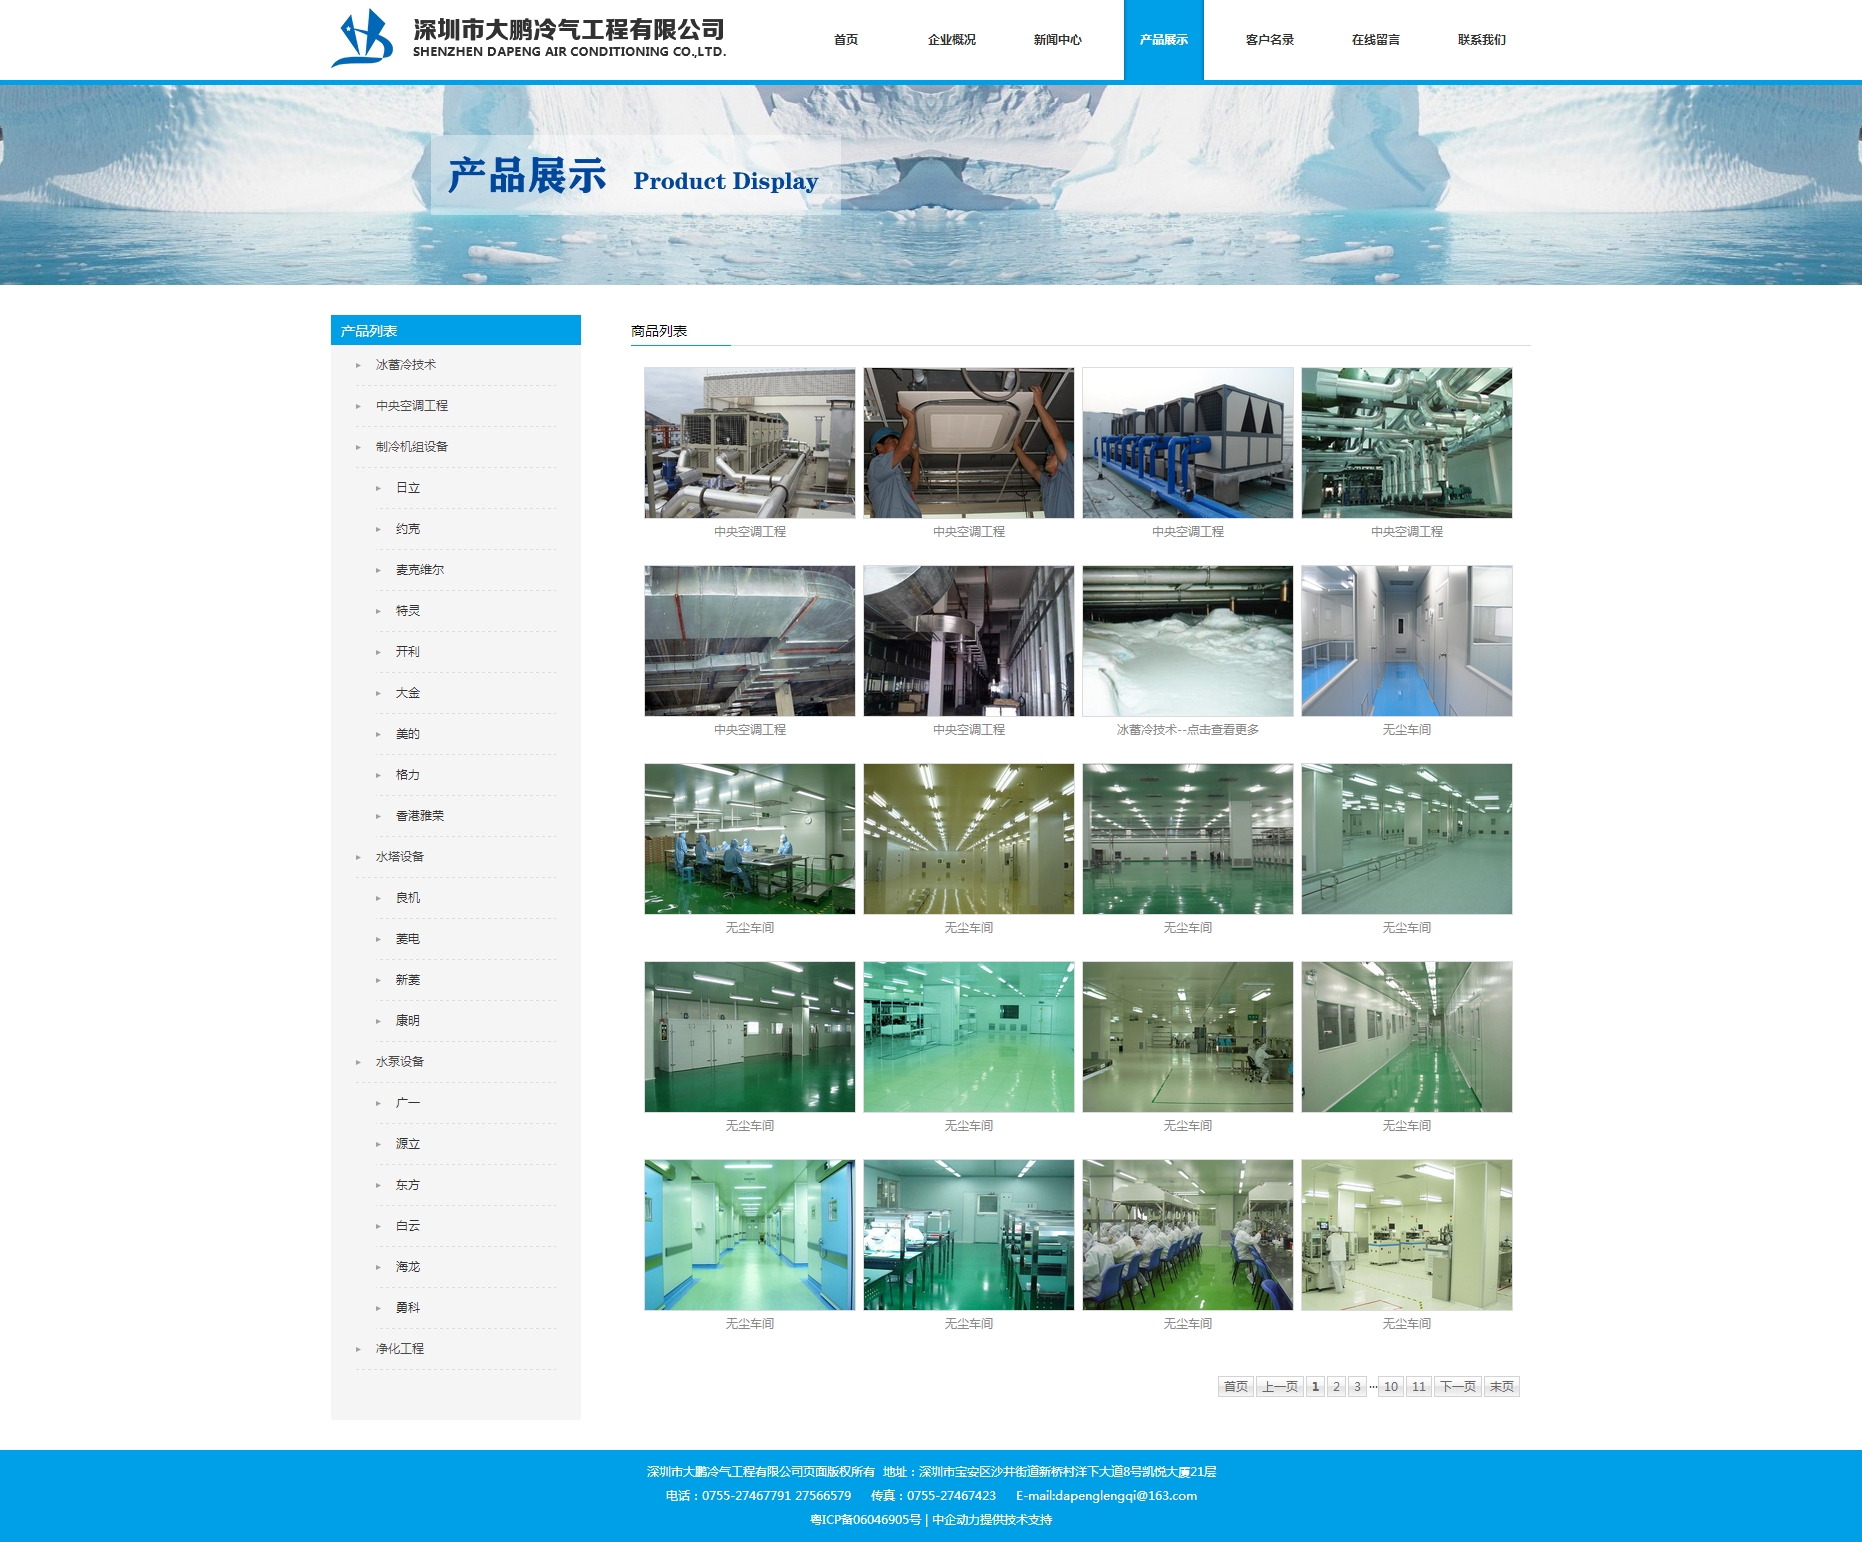Expand the 制冷机组设备 category
The height and width of the screenshot is (1542, 1862).
pos(412,447)
